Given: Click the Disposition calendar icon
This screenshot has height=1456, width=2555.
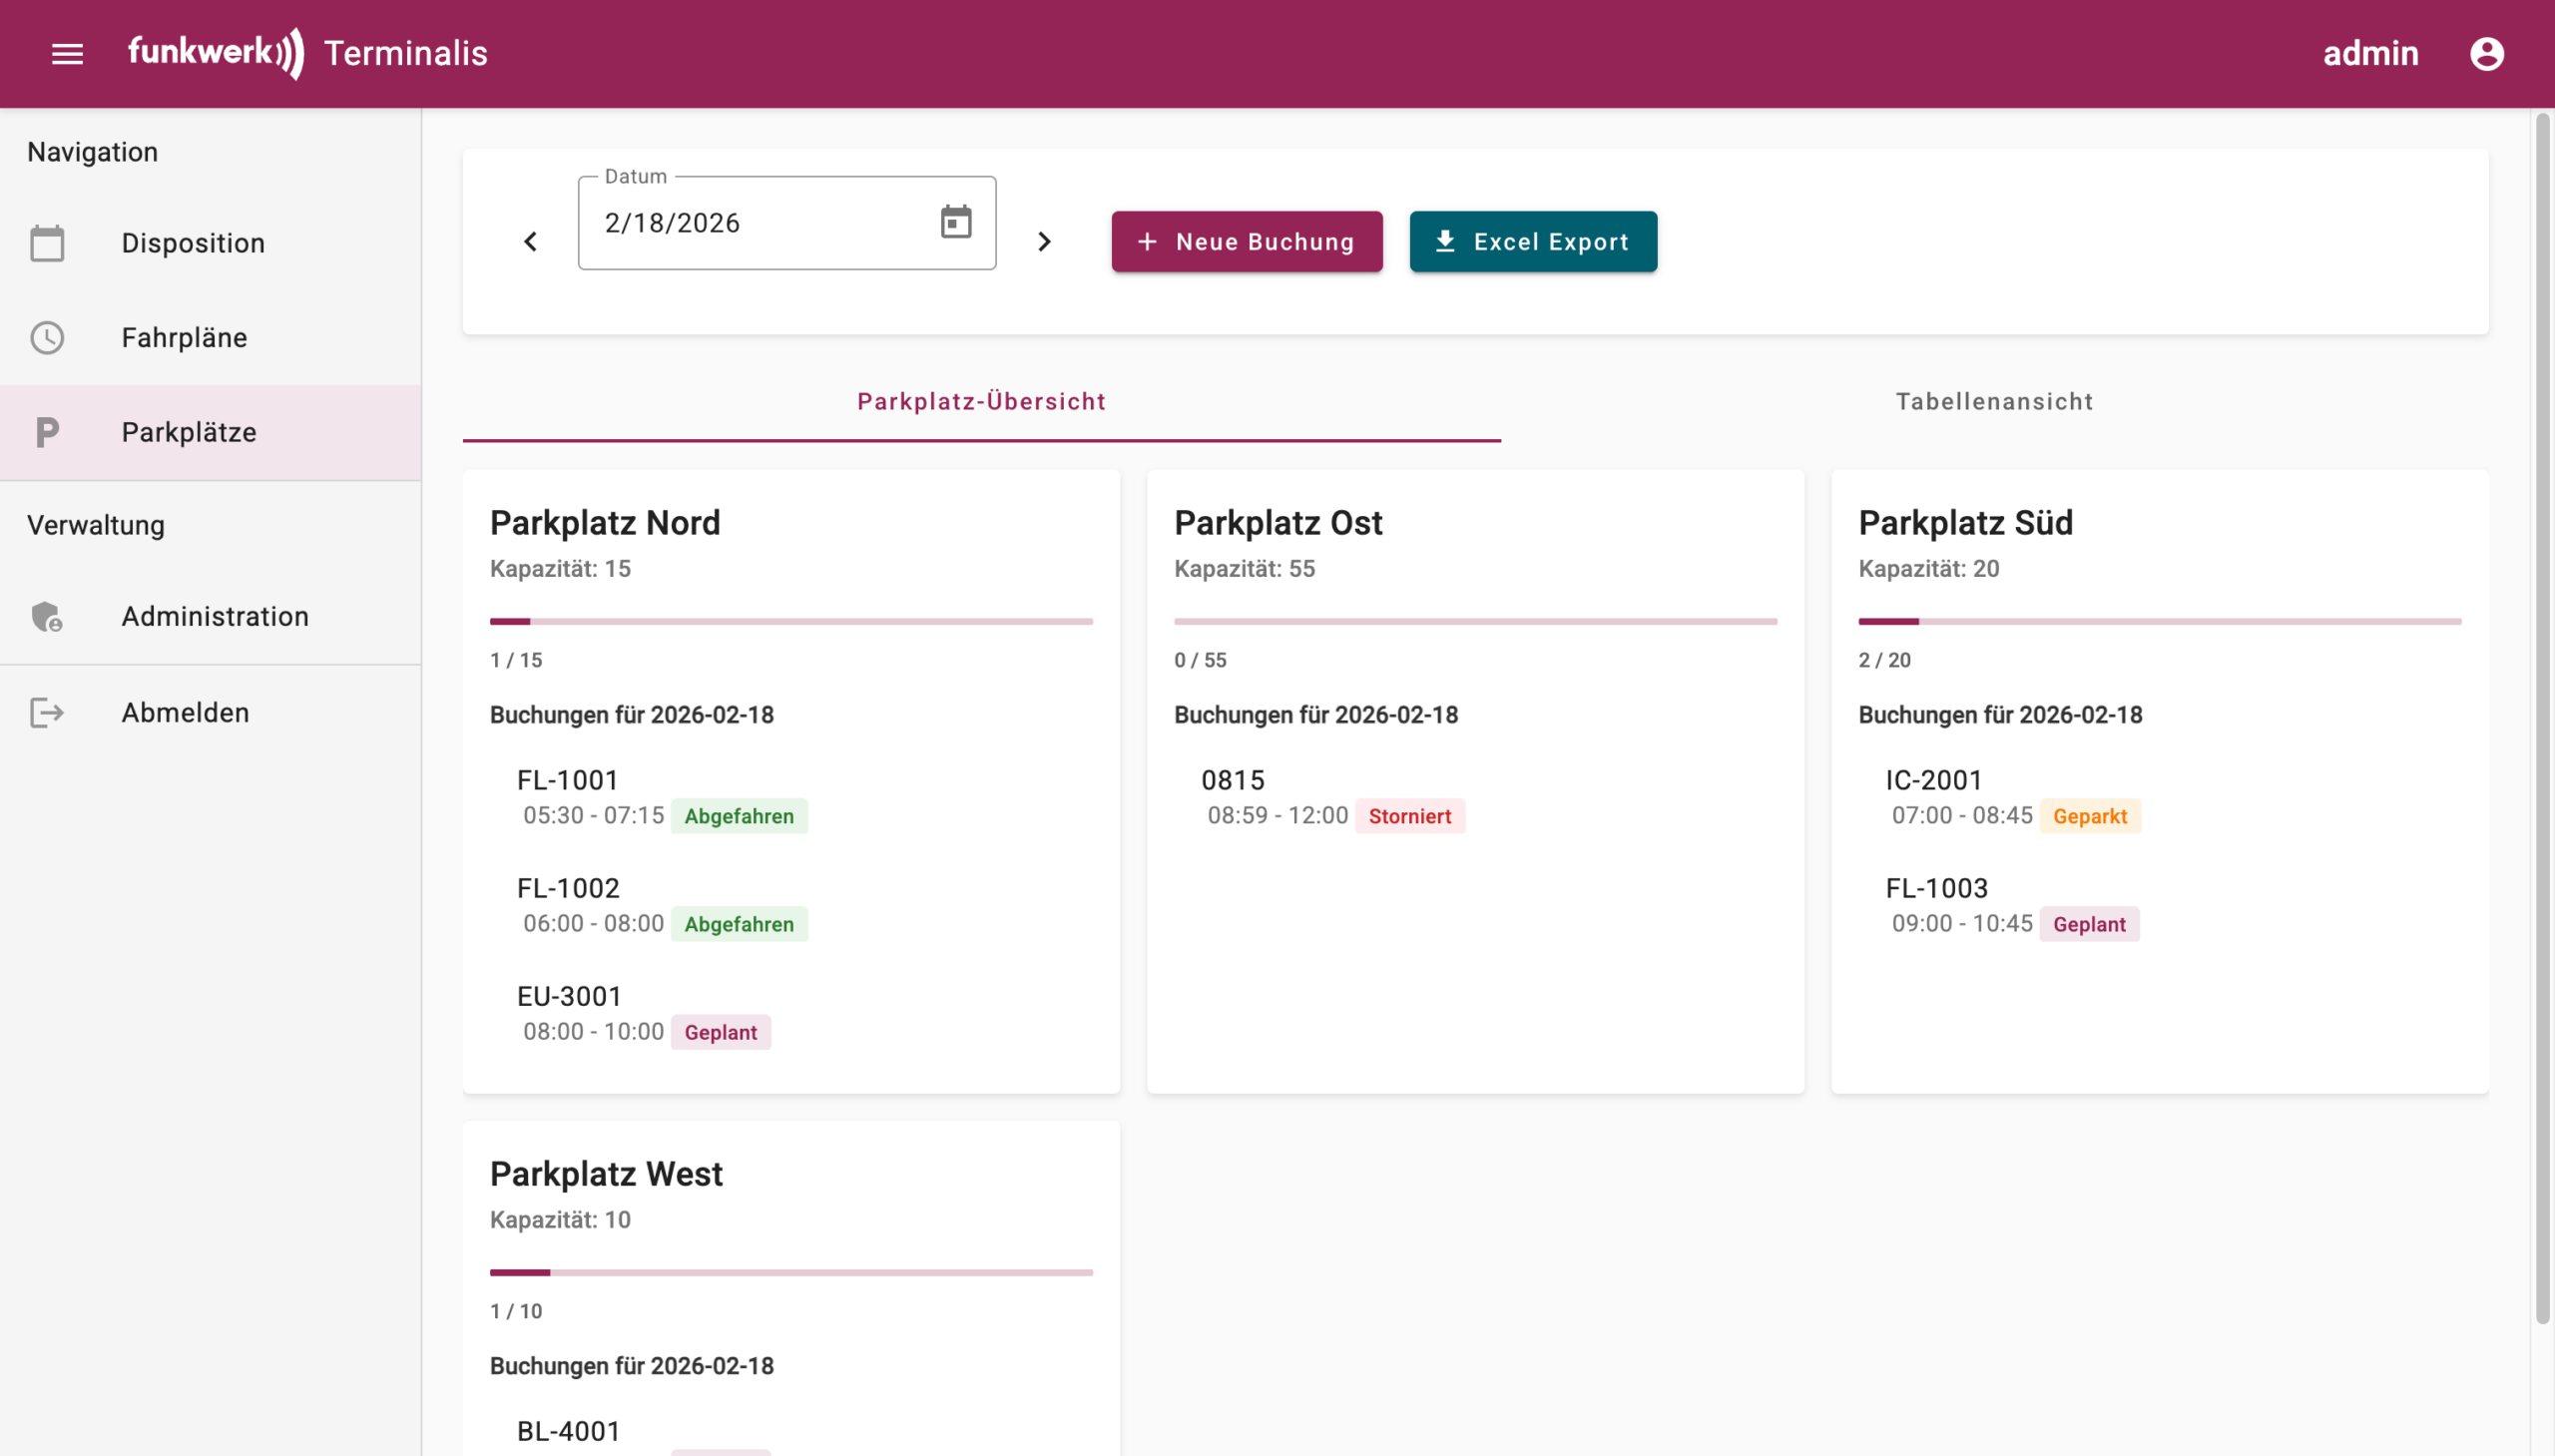Looking at the screenshot, I should pos(47,243).
